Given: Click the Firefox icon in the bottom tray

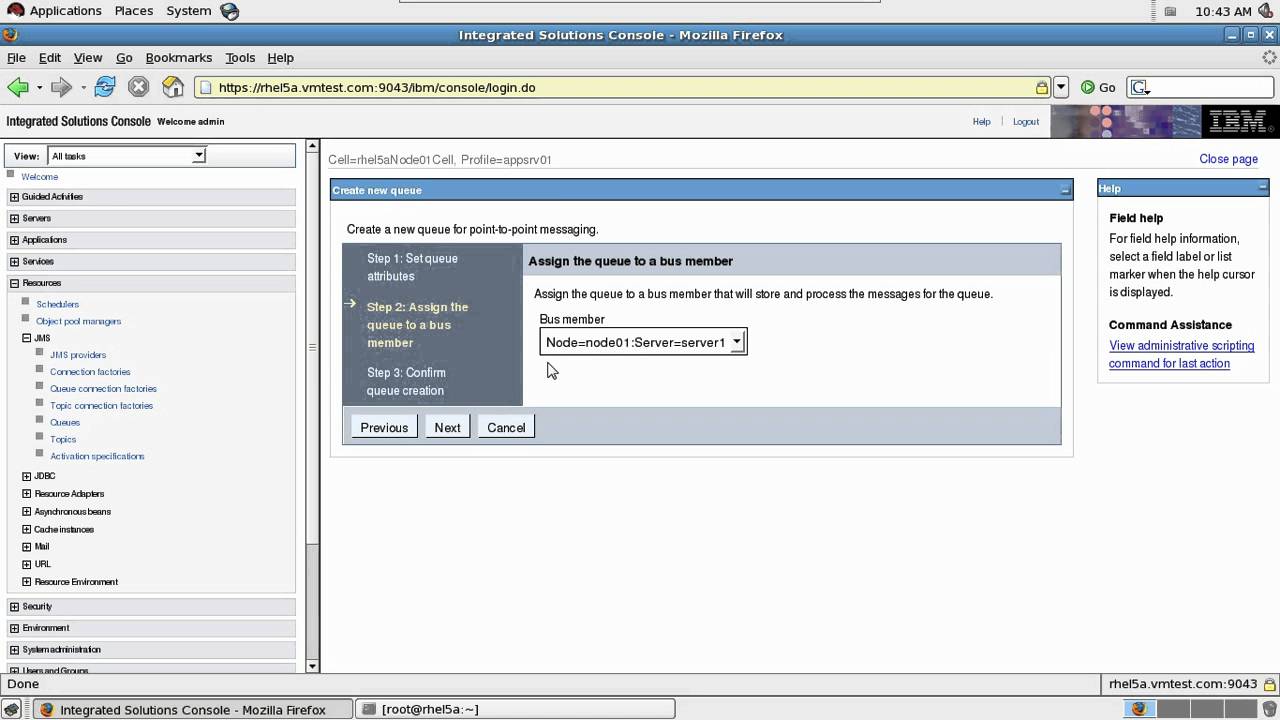Looking at the screenshot, I should pos(1138,709).
